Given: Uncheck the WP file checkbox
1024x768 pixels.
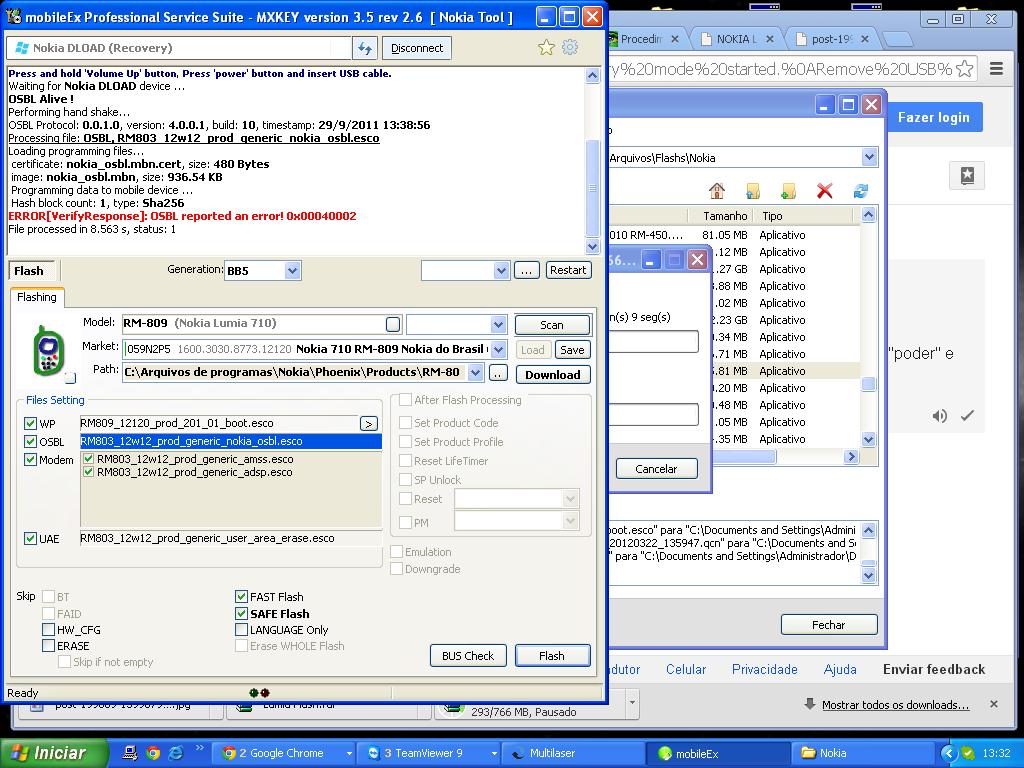Looking at the screenshot, I should [31, 423].
